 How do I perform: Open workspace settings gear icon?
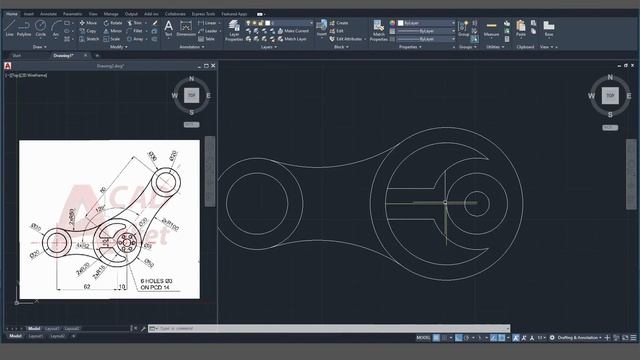click(x=552, y=338)
